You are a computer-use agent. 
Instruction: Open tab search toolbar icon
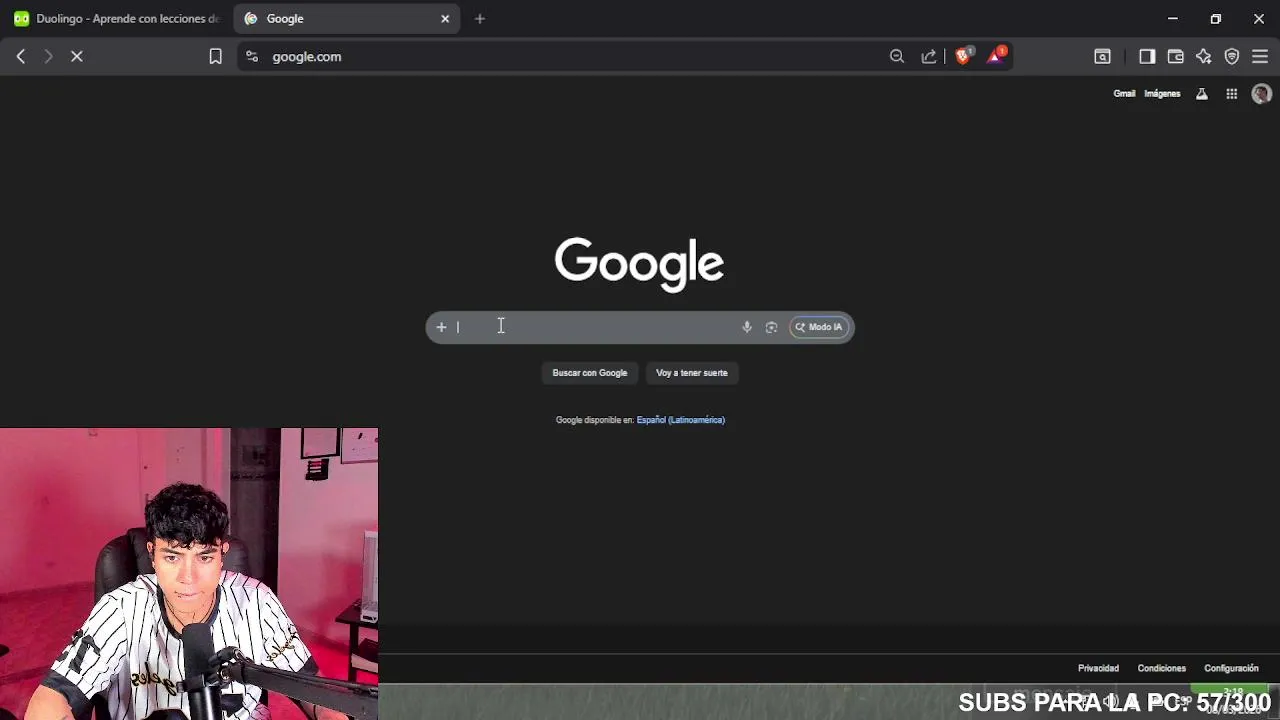tap(1102, 57)
